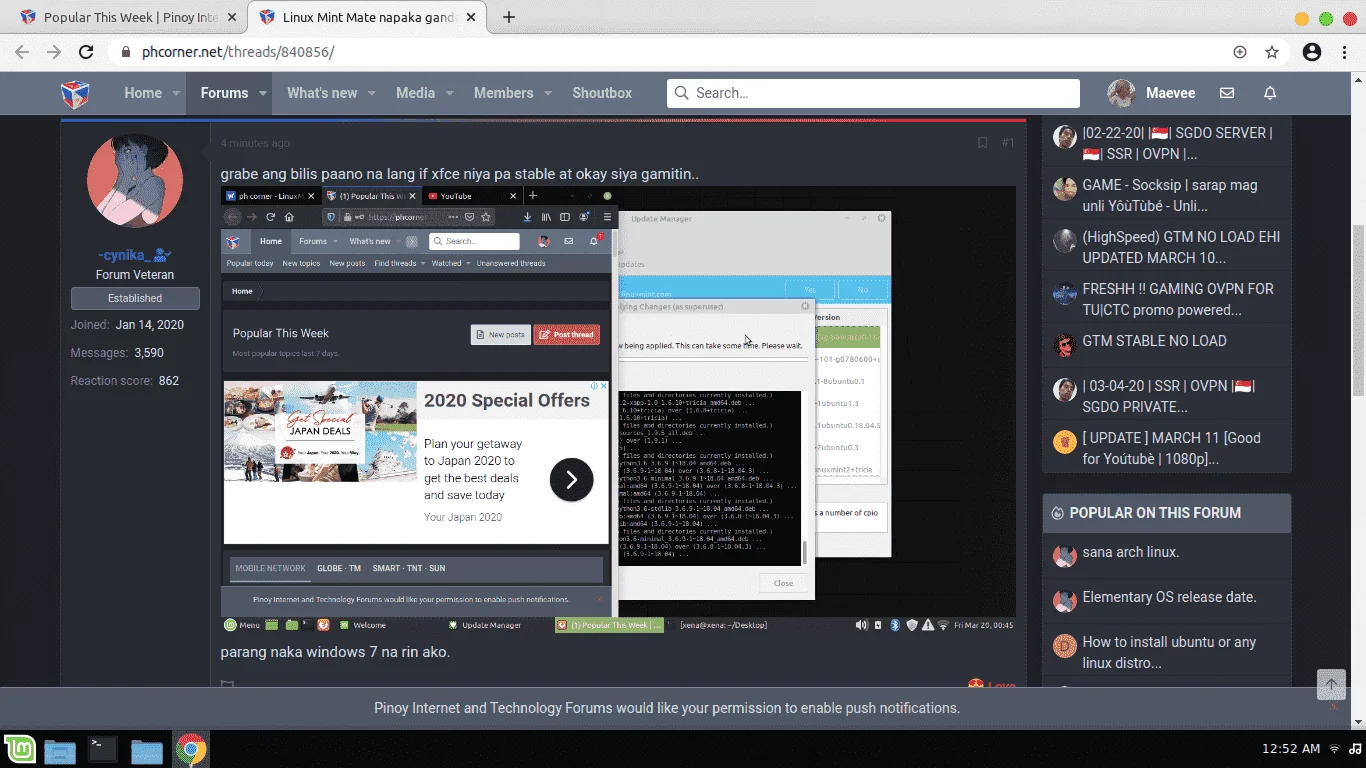Click the Maevee avatar in the navbar
1366x768 pixels.
[x=1121, y=93]
